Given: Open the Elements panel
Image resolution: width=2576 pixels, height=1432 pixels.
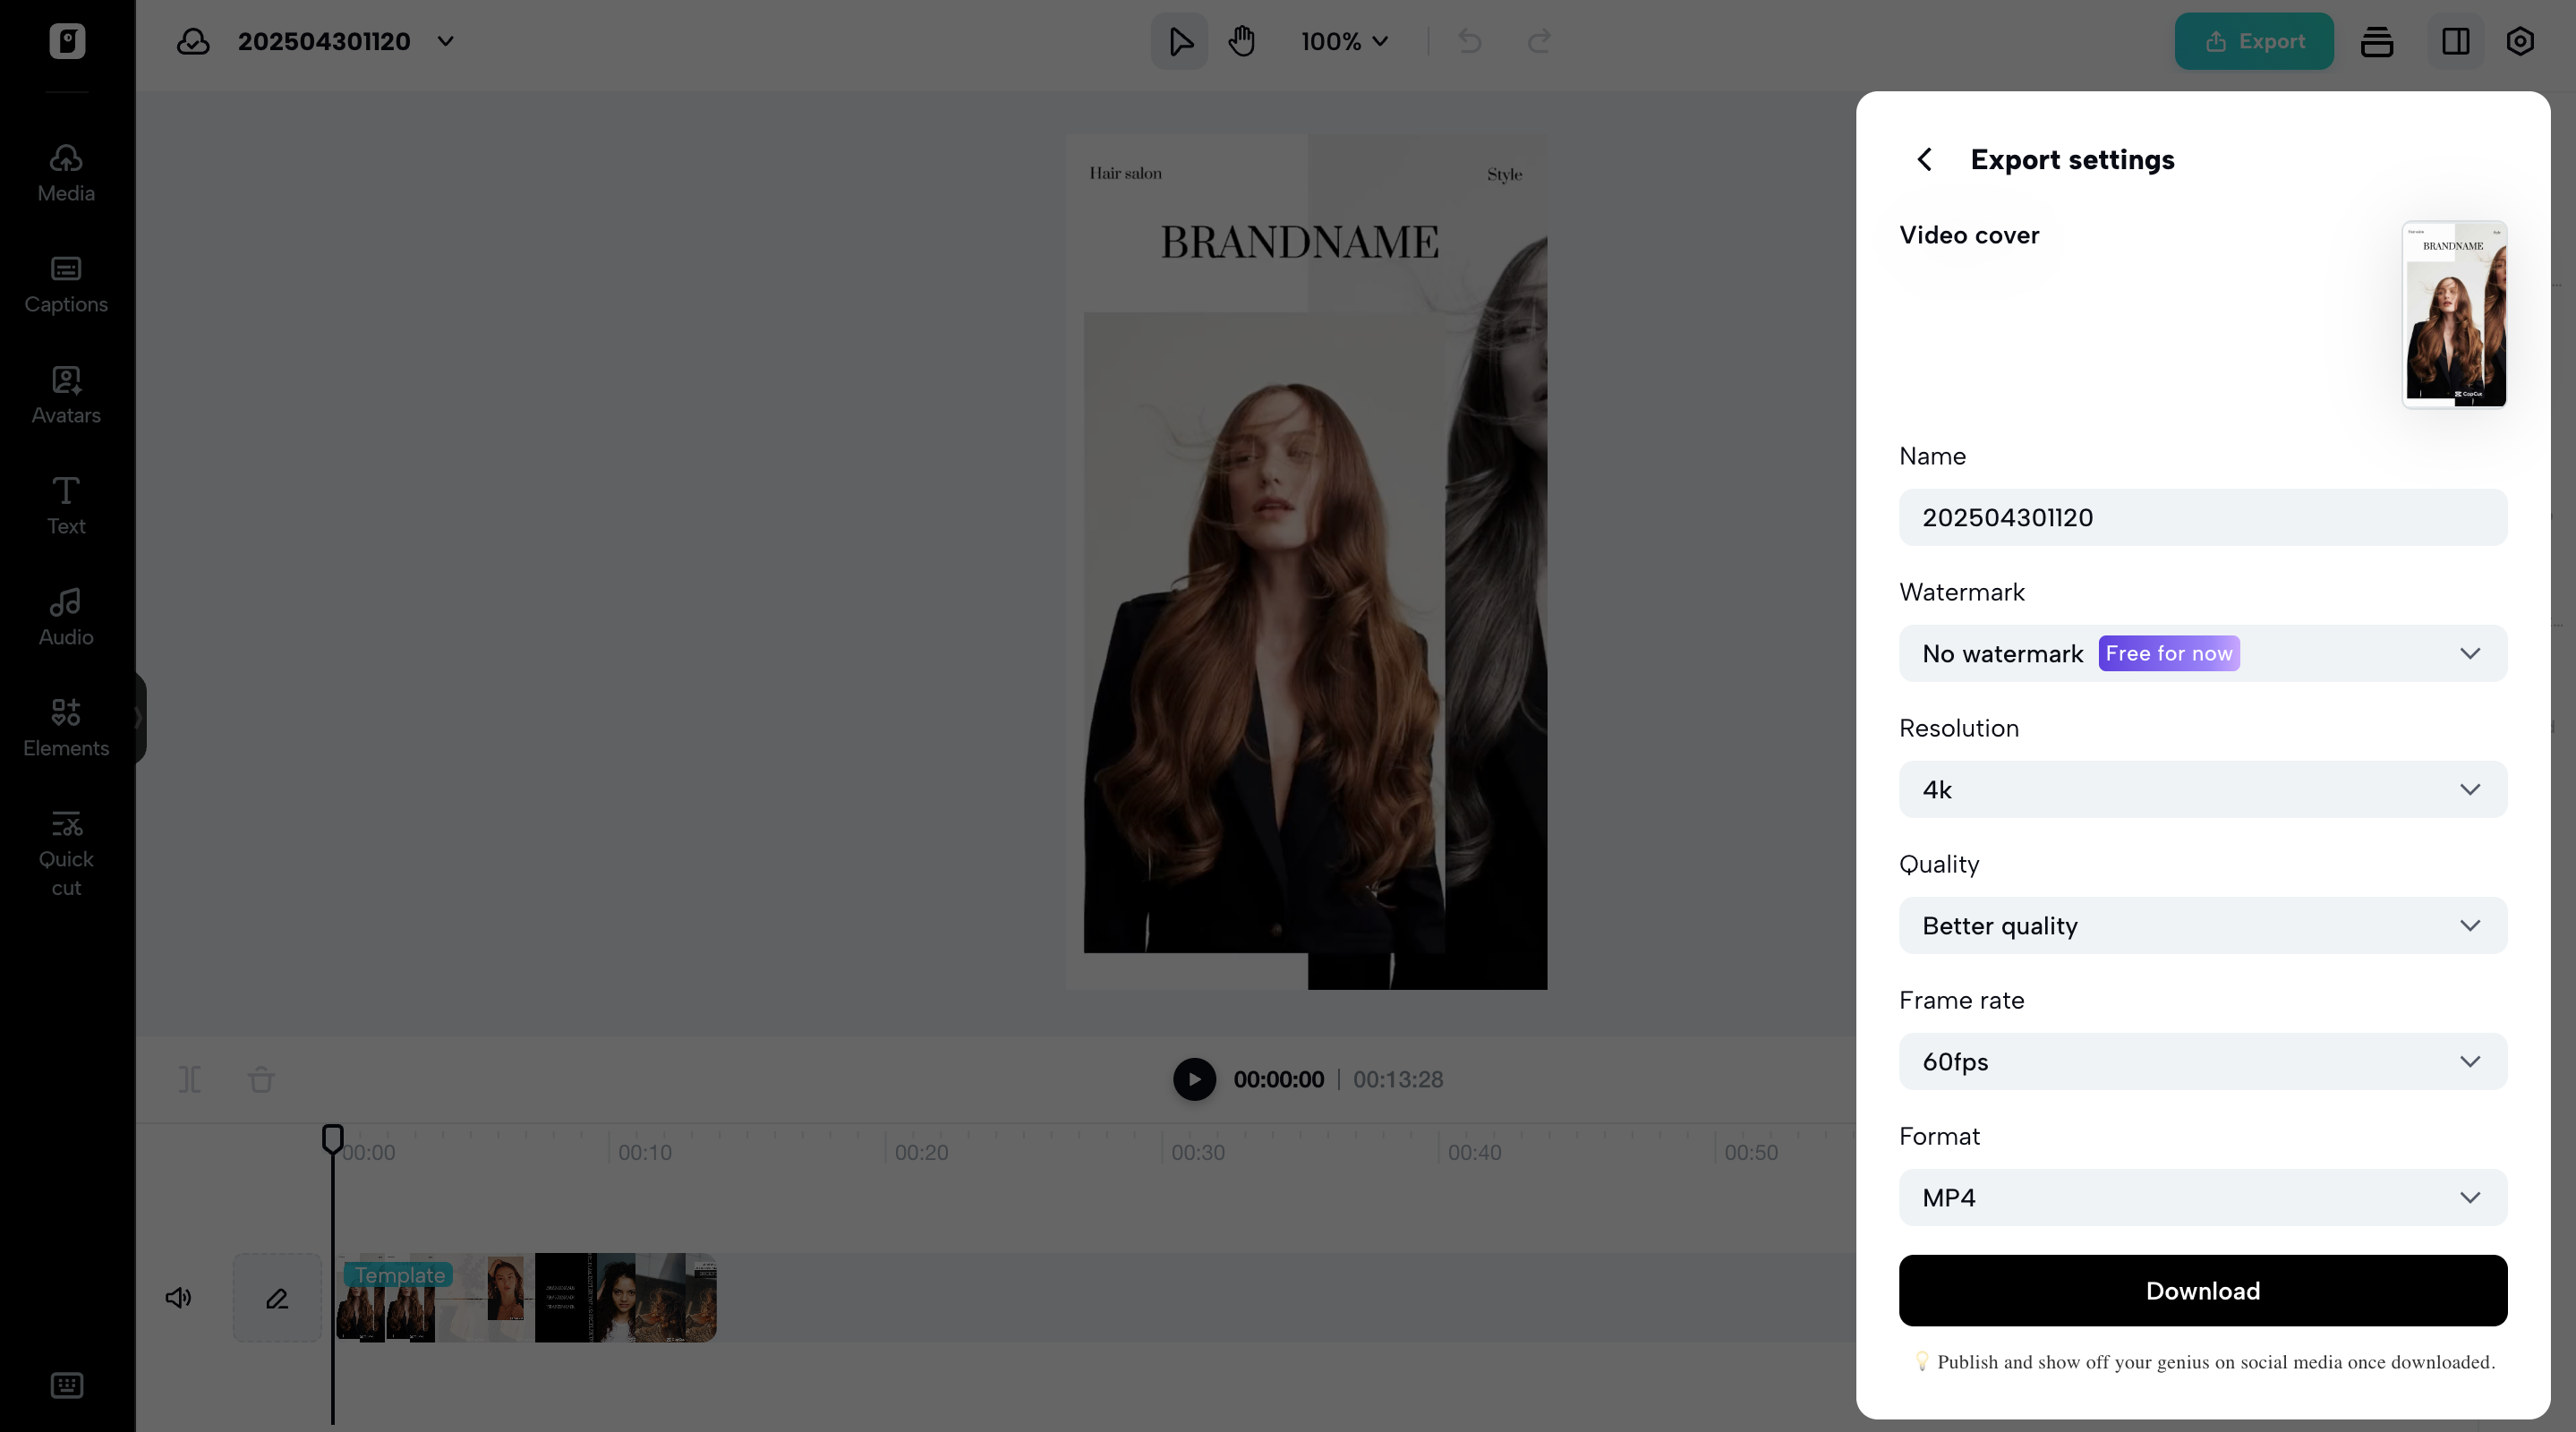Looking at the screenshot, I should [x=66, y=728].
